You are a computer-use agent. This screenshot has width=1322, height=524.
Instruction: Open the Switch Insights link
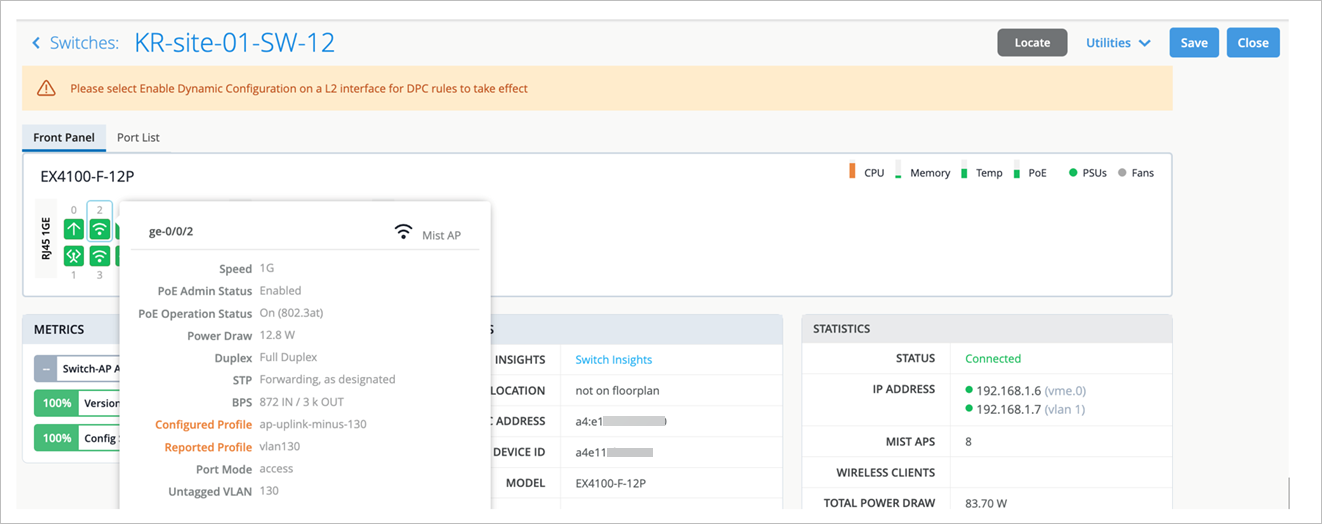[x=613, y=360]
